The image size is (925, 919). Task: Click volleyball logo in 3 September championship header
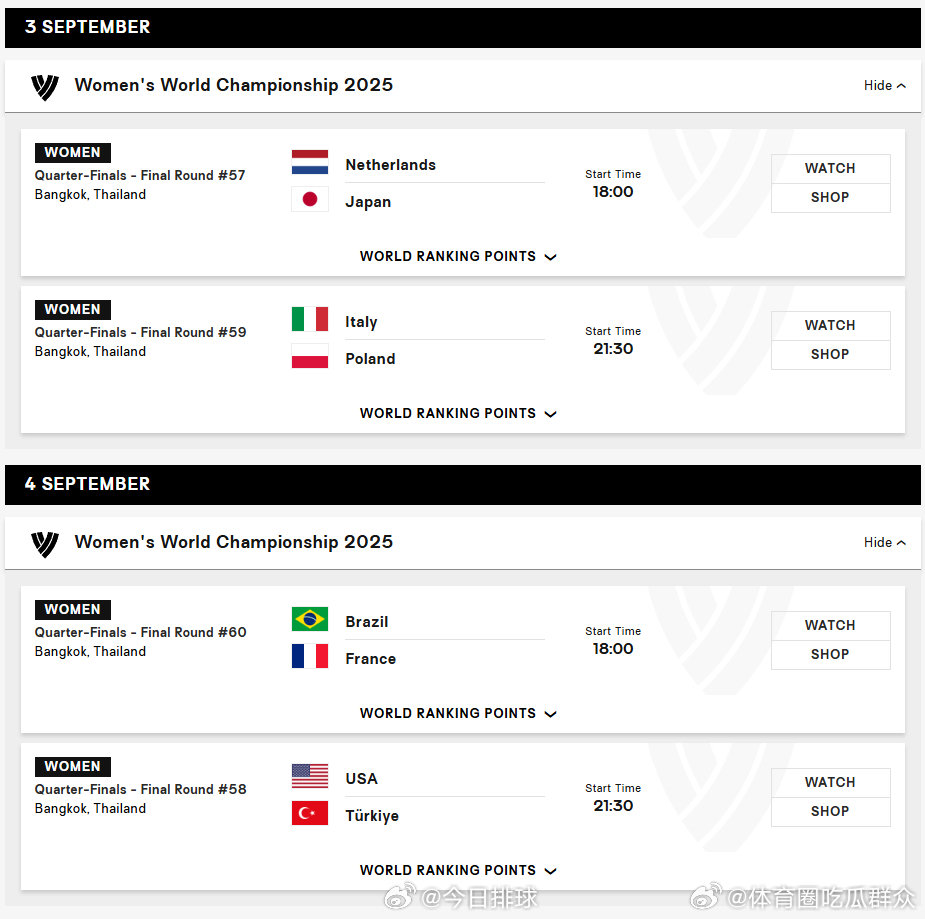(x=45, y=87)
